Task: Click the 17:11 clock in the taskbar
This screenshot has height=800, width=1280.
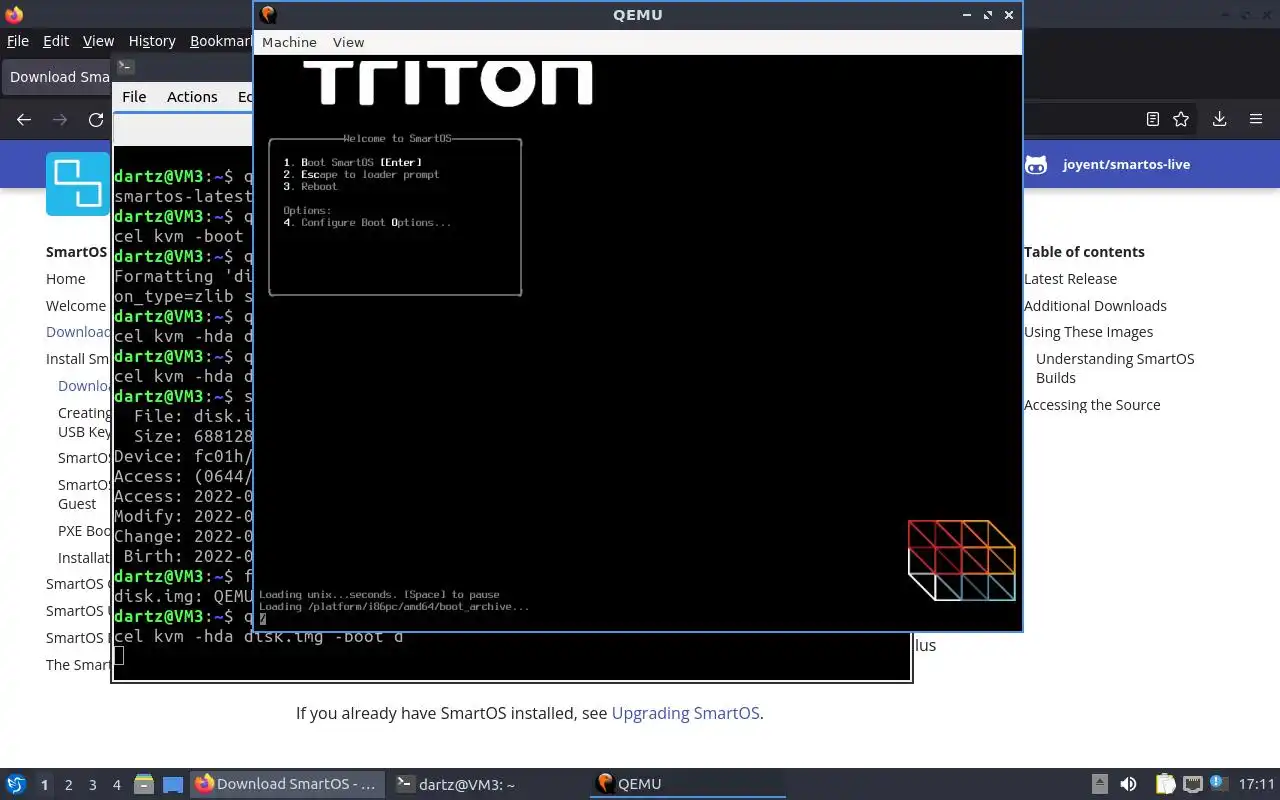Action: (1256, 784)
